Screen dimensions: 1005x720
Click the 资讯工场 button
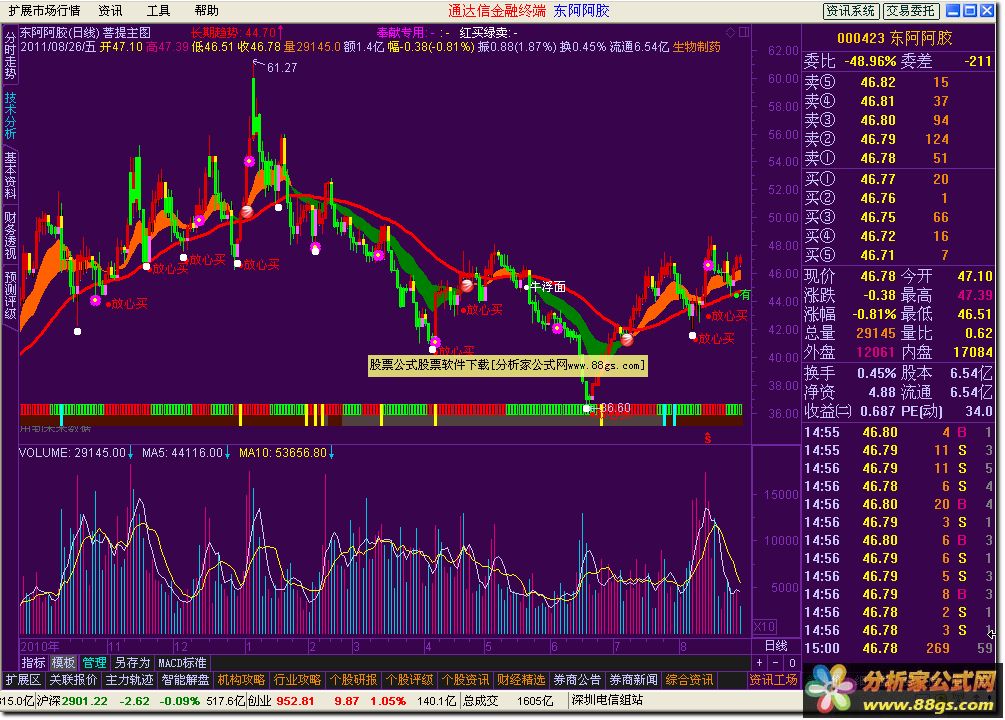[774, 680]
